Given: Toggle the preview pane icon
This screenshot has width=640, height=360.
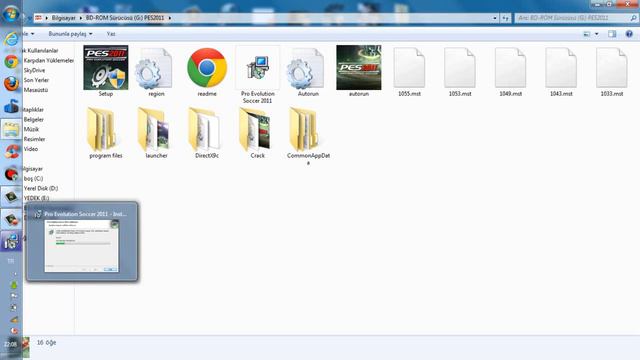Looking at the screenshot, I should click(612, 34).
